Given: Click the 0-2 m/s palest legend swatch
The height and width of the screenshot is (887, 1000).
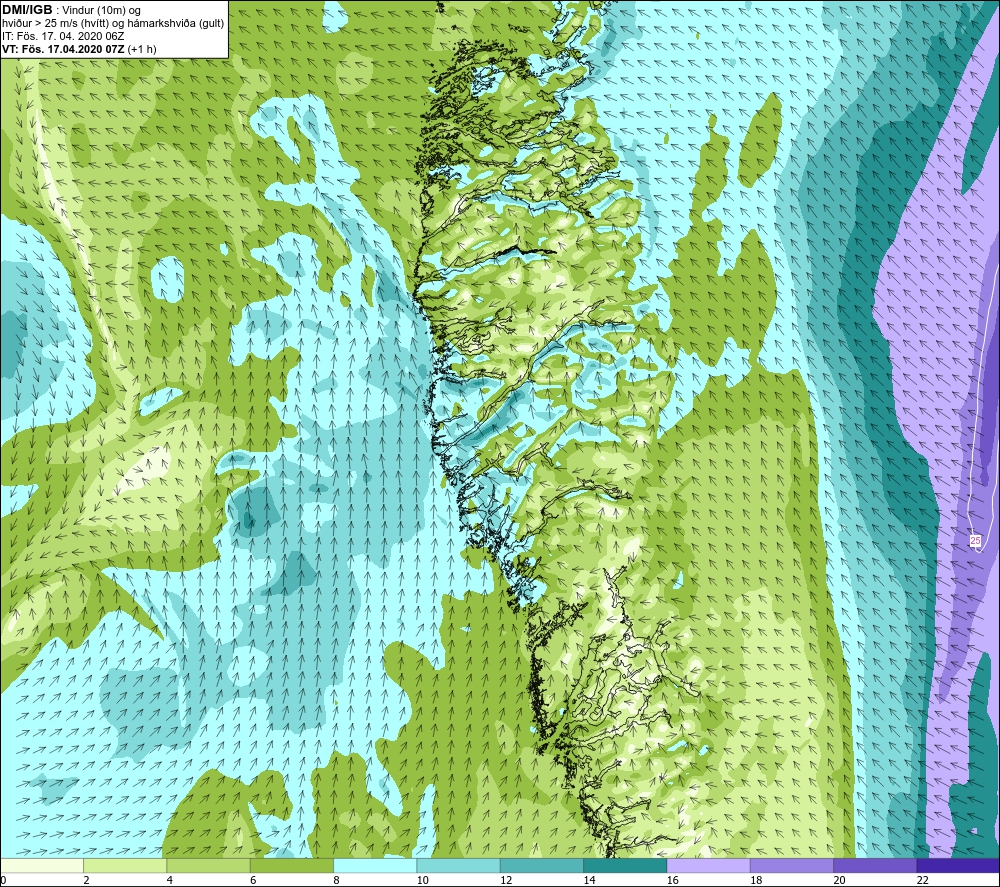Looking at the screenshot, I should tap(42, 865).
